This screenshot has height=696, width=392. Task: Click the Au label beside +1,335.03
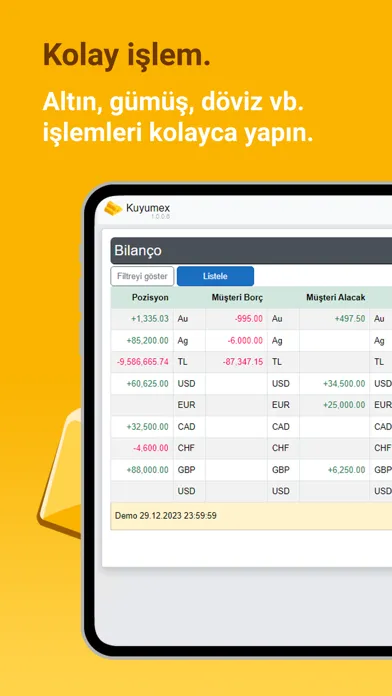coord(182,319)
